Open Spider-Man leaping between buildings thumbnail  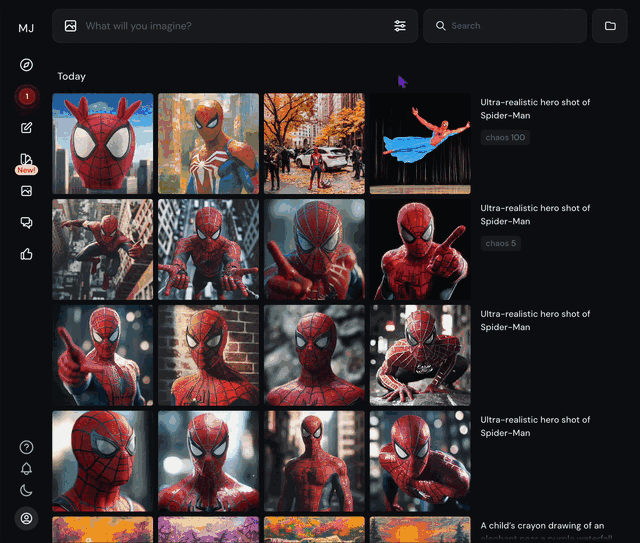click(102, 249)
